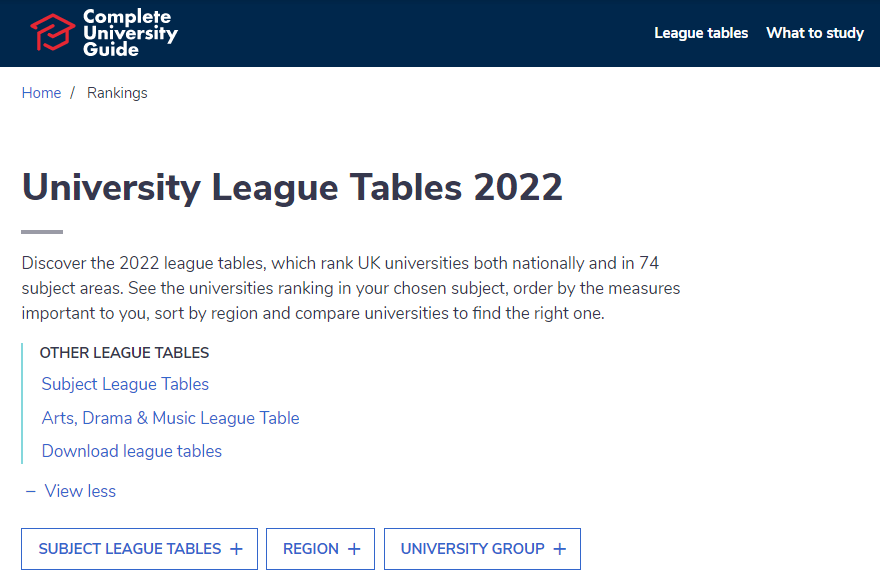
Task: Click the plus icon on Region button
Action: tap(354, 549)
